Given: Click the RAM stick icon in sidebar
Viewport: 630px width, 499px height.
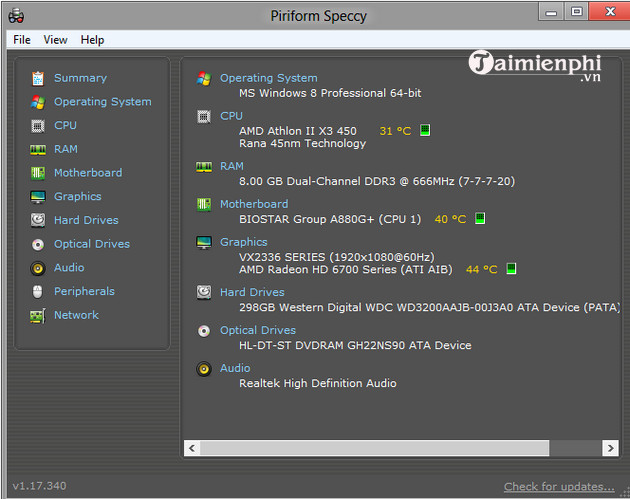Looking at the screenshot, I should pos(38,150).
